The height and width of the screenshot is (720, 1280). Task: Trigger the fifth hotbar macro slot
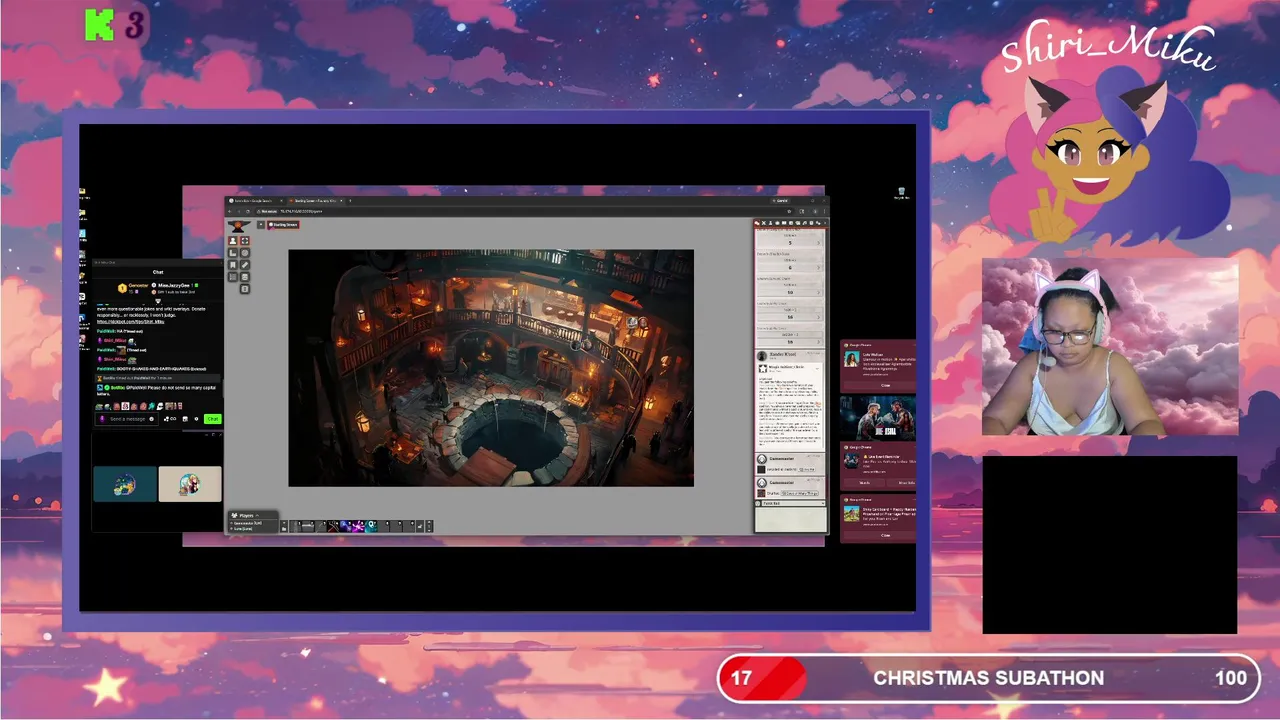point(346,527)
